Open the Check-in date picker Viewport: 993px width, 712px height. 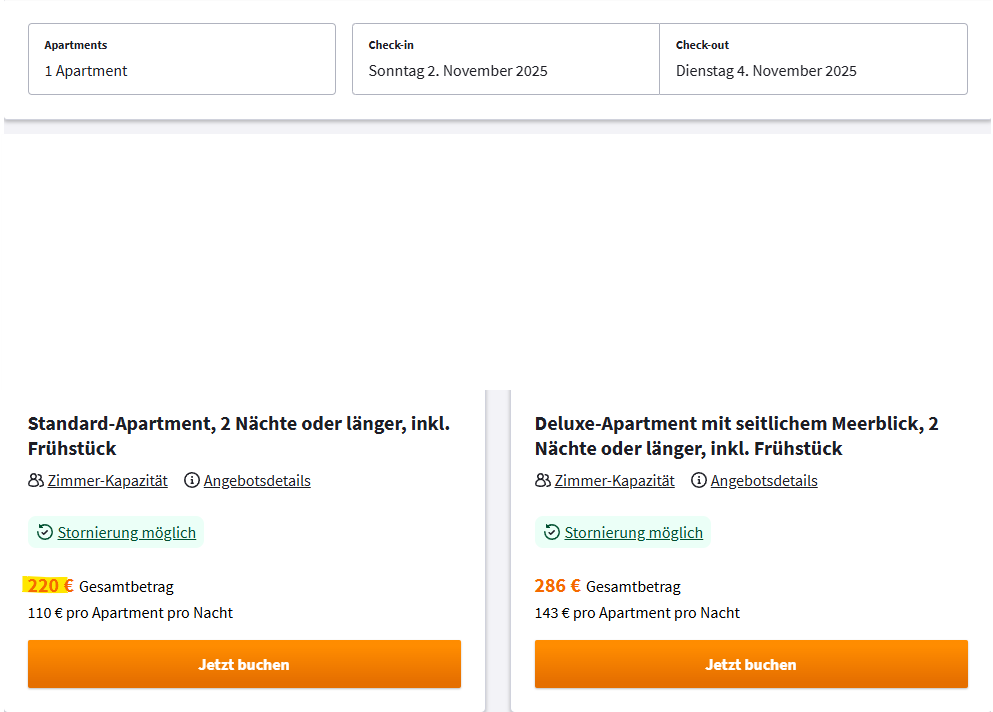pyautogui.click(x=506, y=59)
